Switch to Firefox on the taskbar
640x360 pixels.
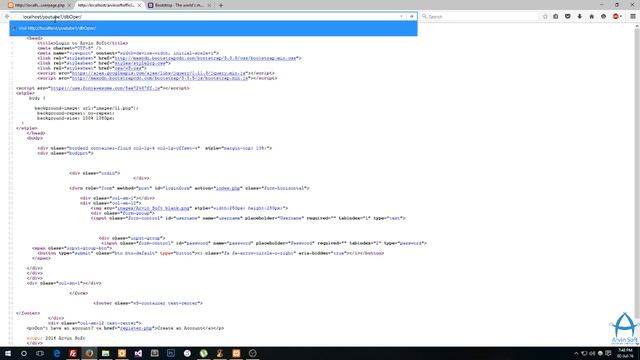(x=89, y=353)
